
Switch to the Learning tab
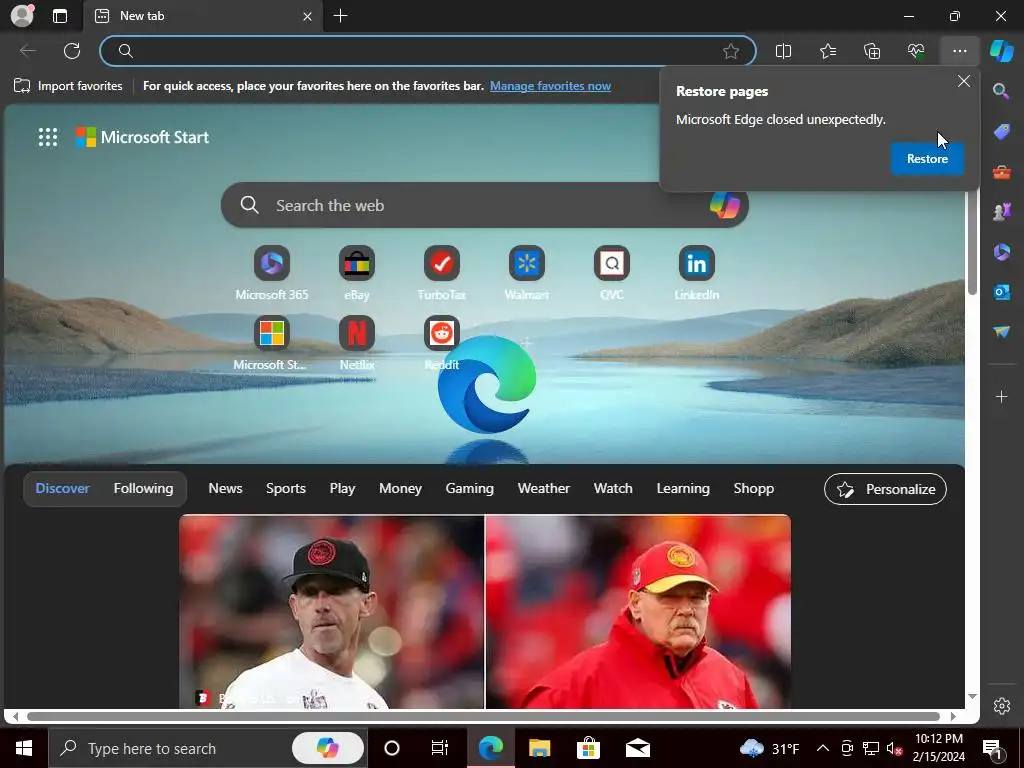(682, 488)
